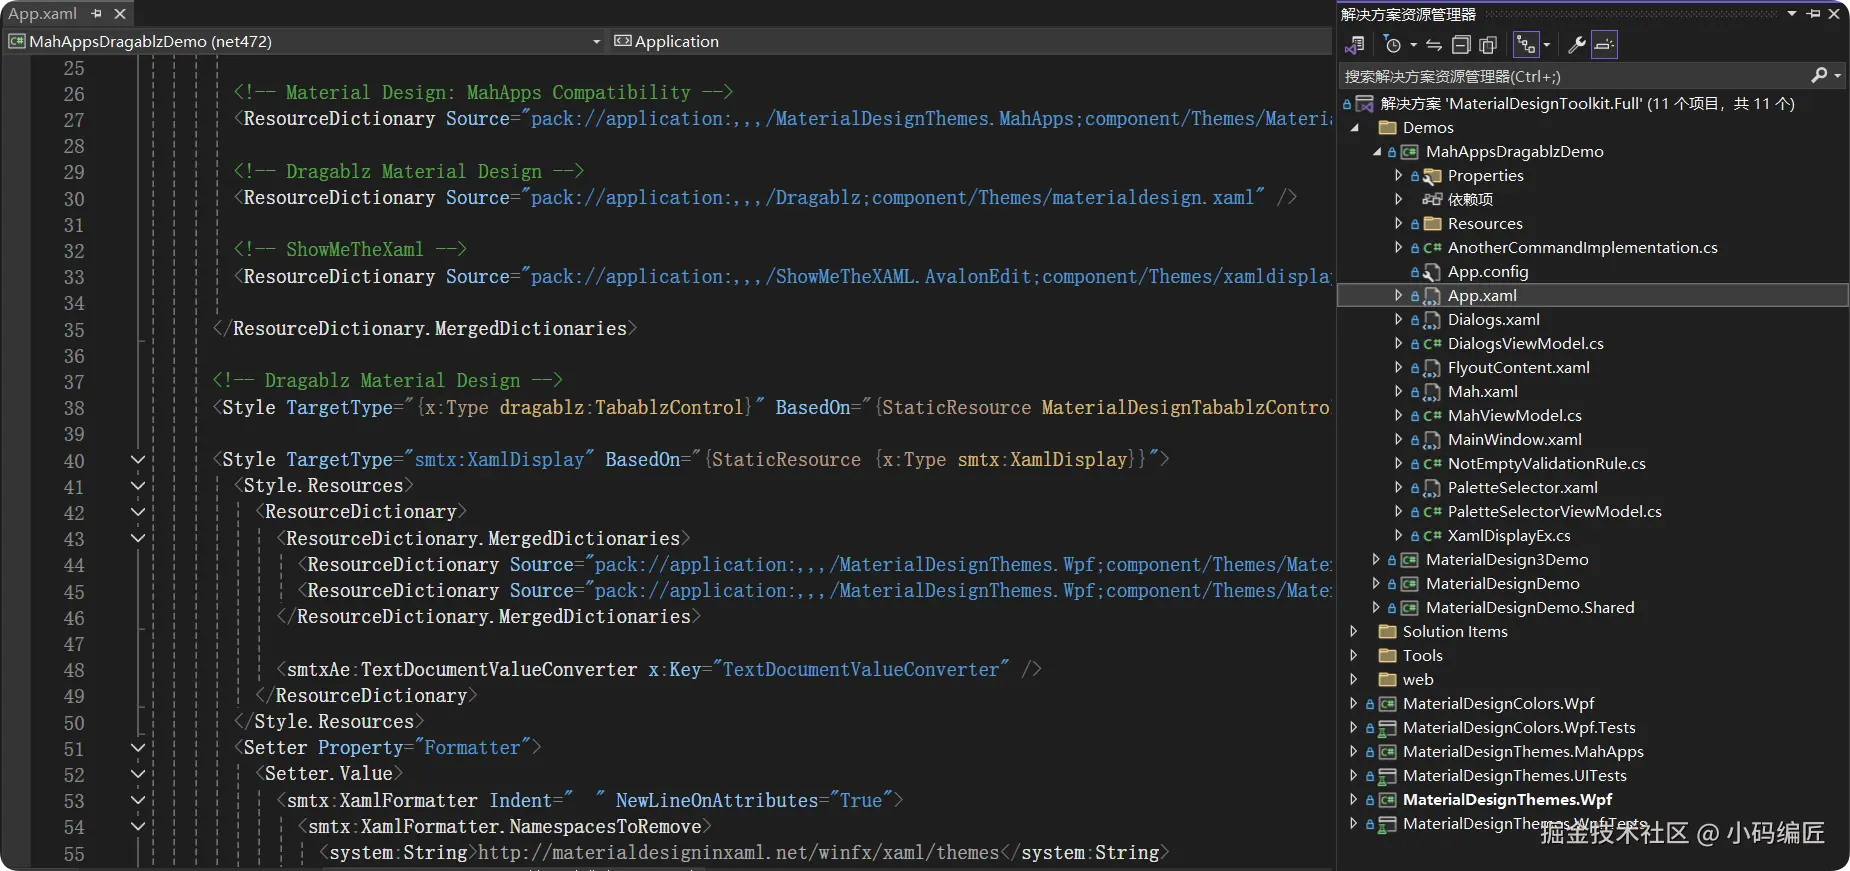Screen dimensions: 1850x871
Task: Open Properties wrench icon in Solution Explorer
Action: click(x=1577, y=45)
